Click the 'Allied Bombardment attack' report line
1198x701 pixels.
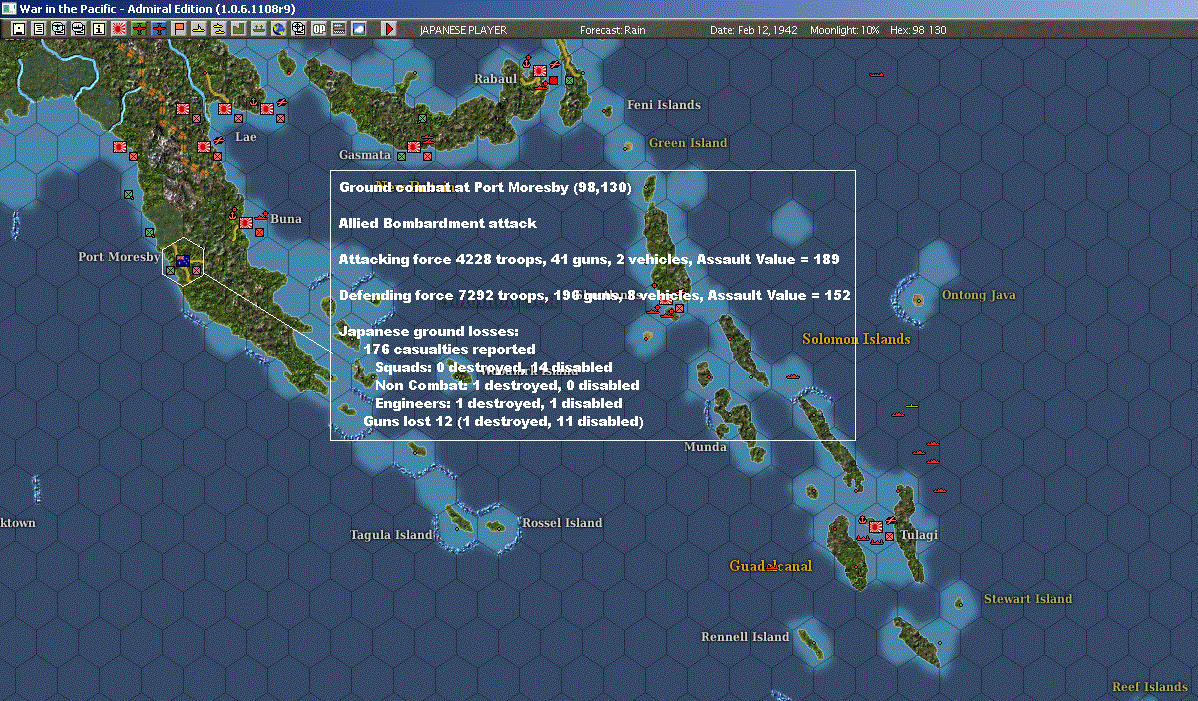[437, 223]
